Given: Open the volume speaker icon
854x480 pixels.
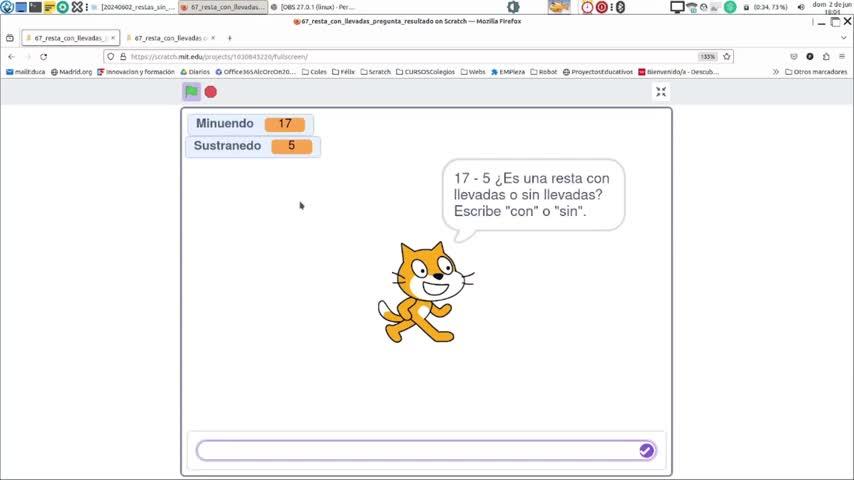Looking at the screenshot, I should [x=801, y=7].
